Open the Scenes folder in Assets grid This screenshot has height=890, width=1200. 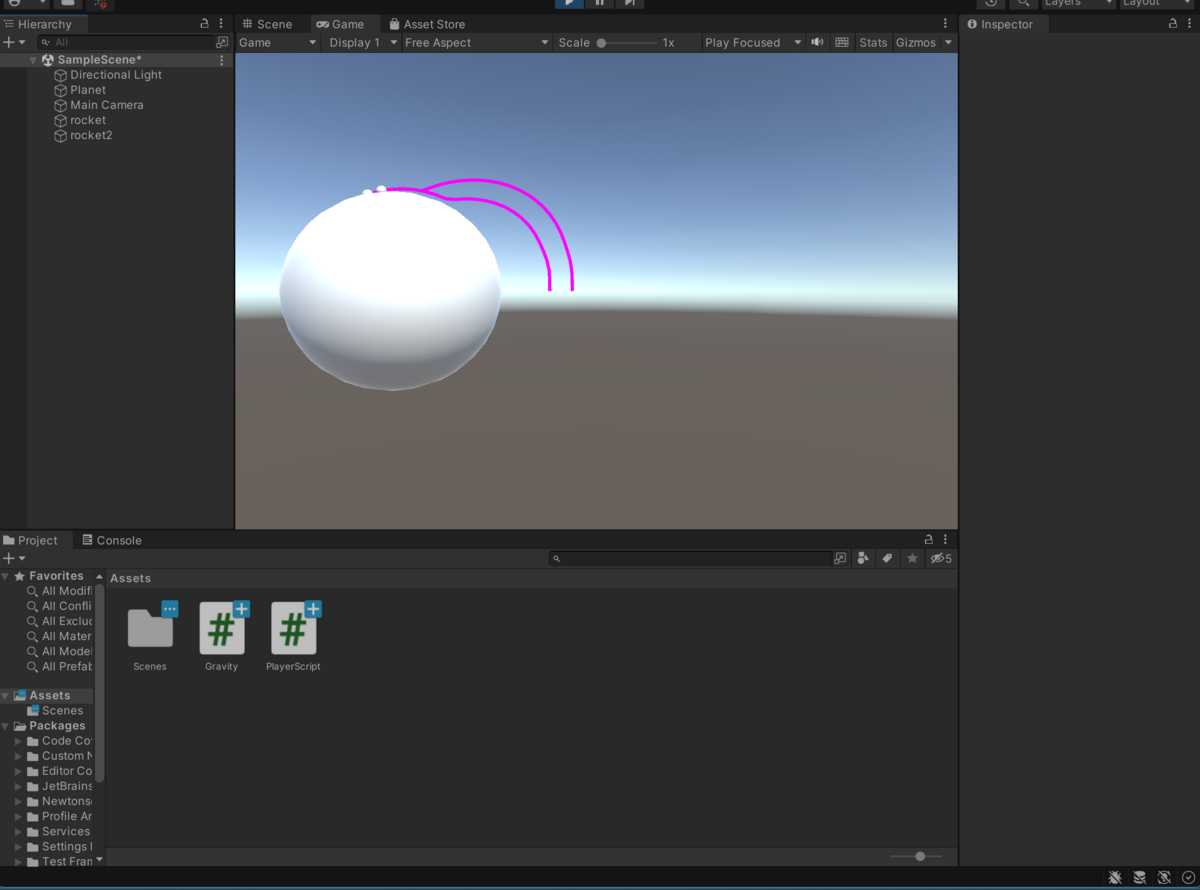coord(150,630)
